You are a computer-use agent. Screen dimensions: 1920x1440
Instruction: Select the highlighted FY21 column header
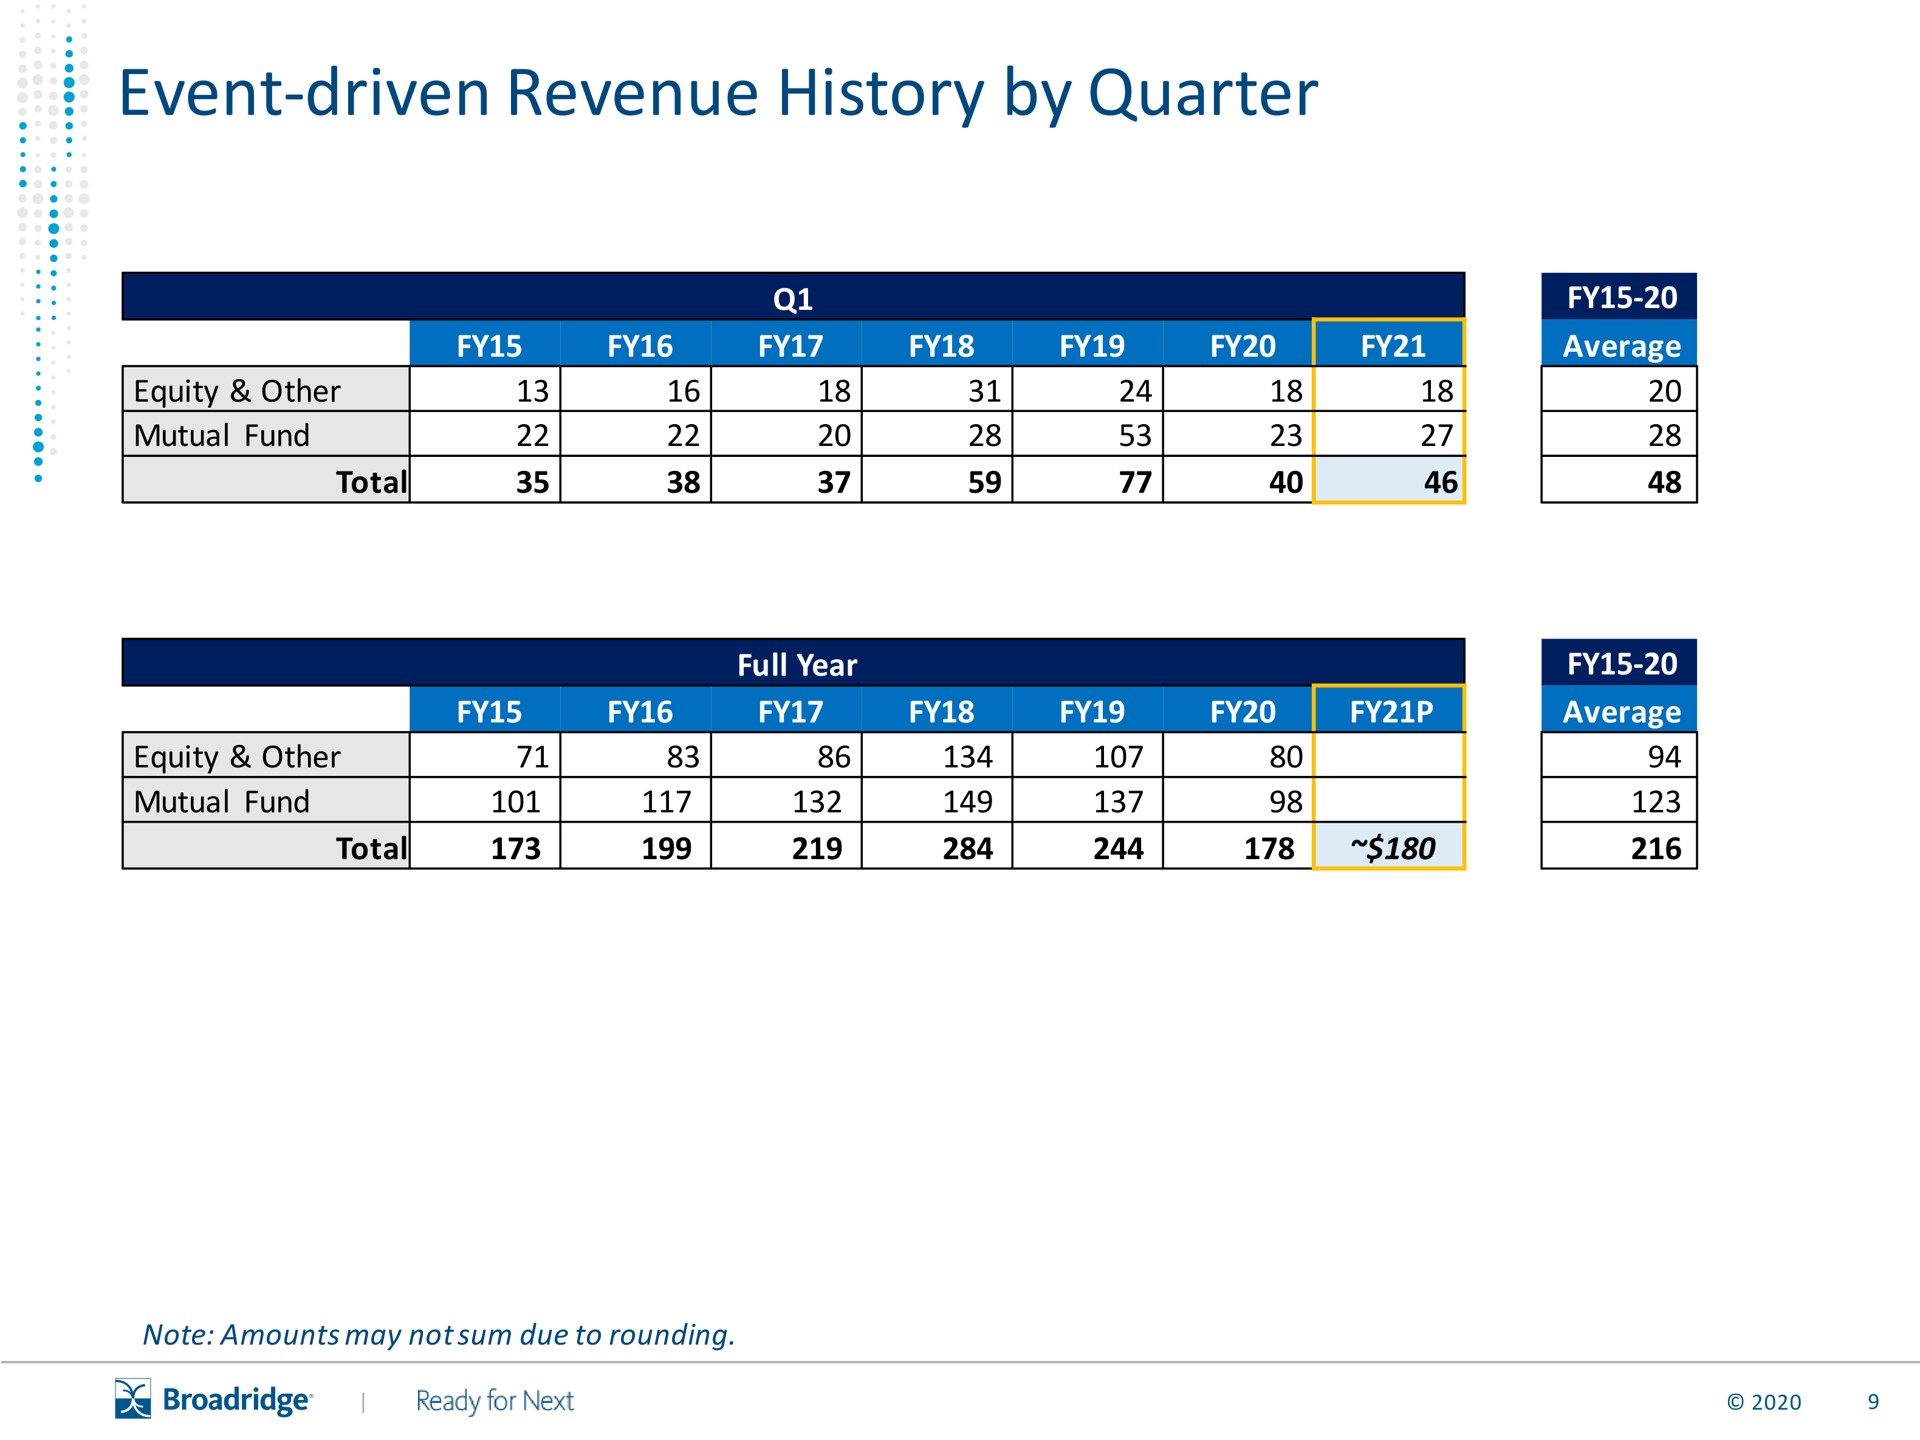pyautogui.click(x=1389, y=344)
